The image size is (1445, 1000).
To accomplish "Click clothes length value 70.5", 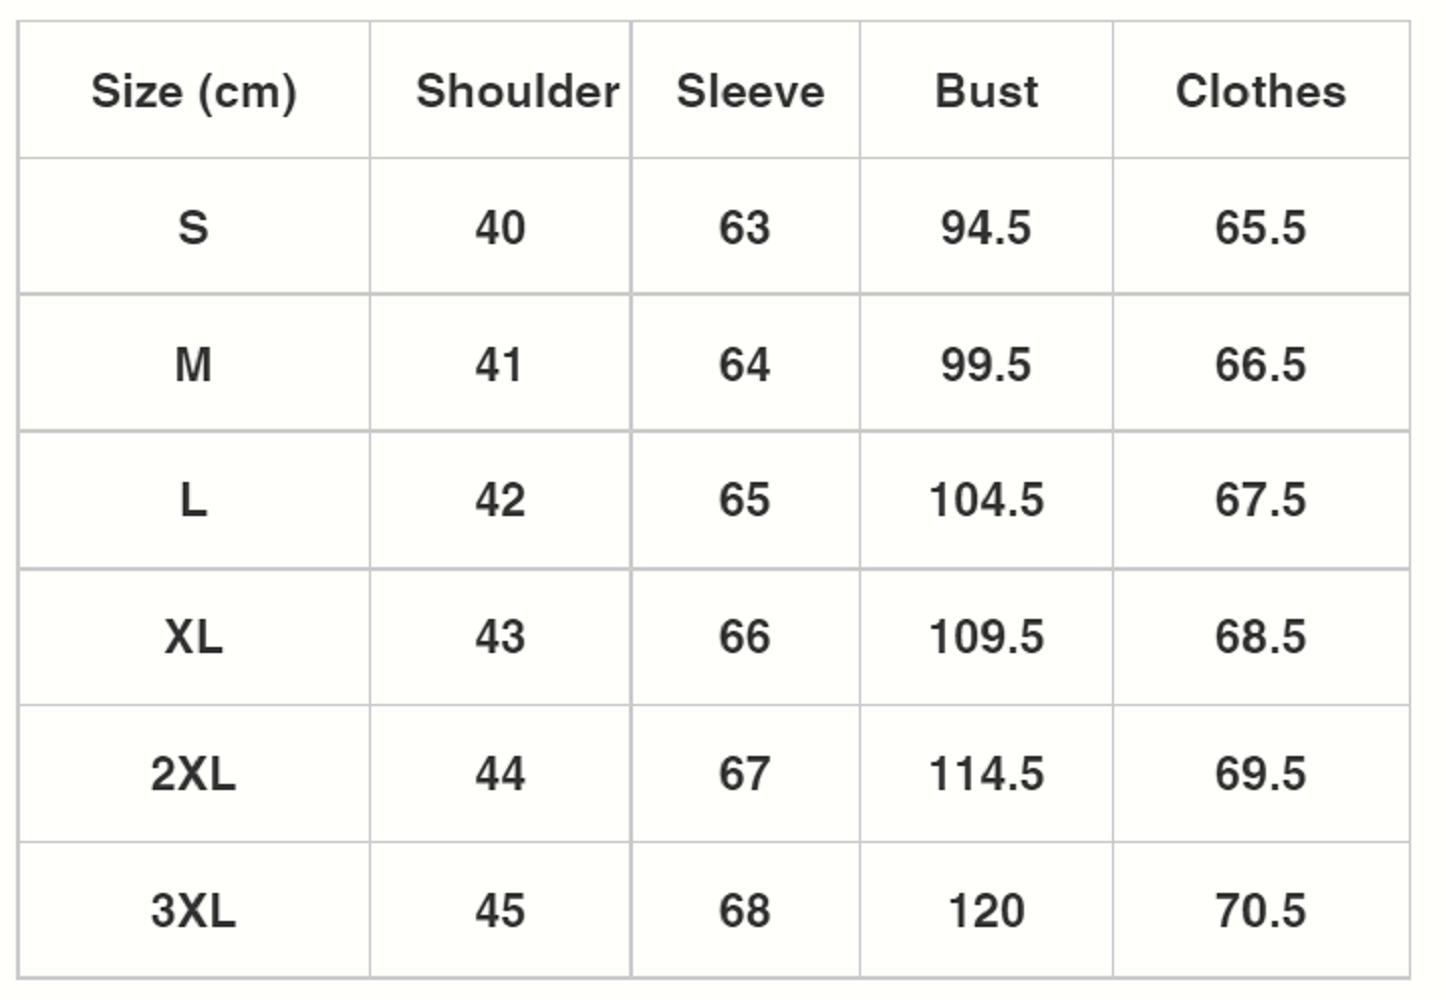I will [x=1260, y=911].
